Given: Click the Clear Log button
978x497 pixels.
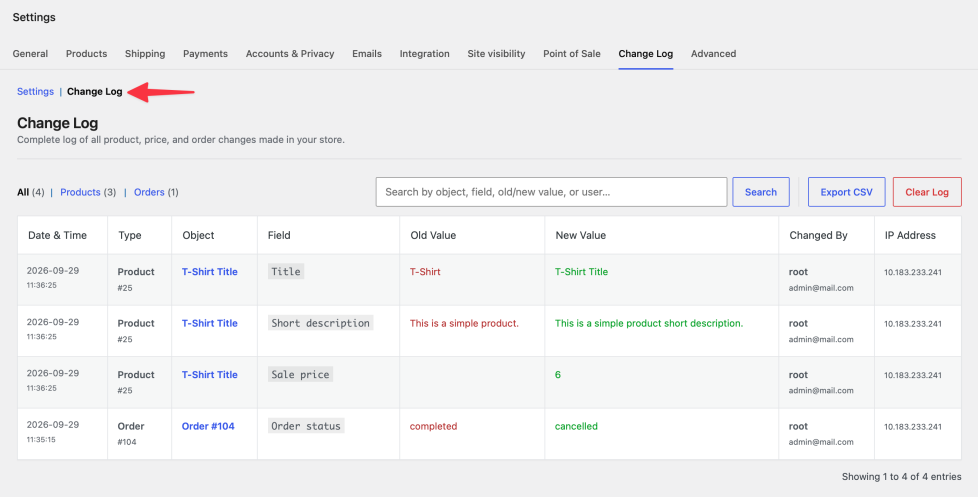Looking at the screenshot, I should (927, 192).
